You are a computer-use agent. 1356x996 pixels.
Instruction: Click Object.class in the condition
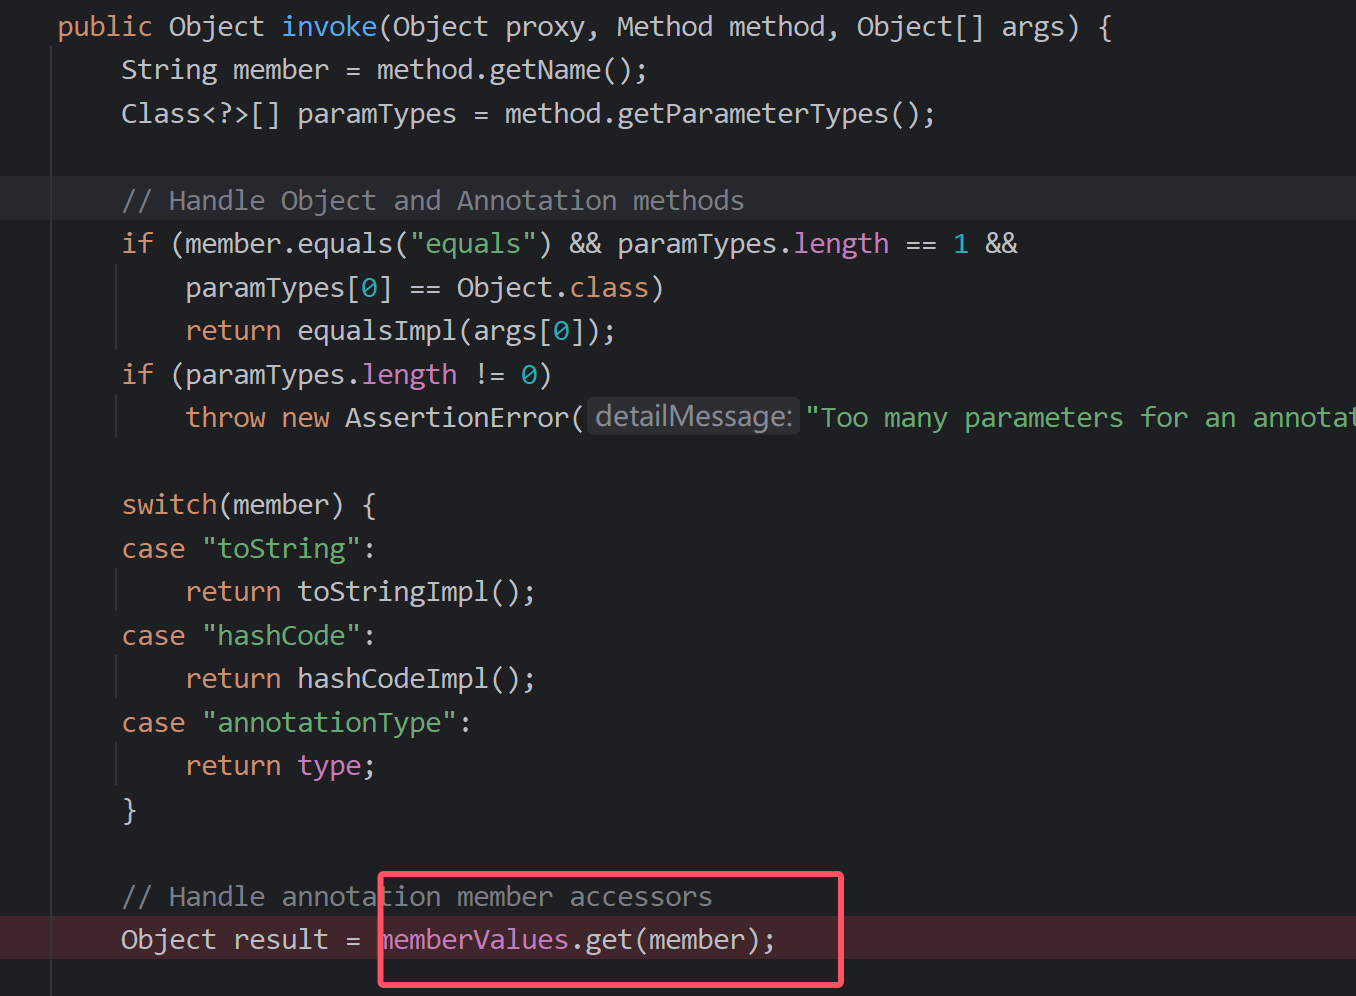tap(552, 288)
